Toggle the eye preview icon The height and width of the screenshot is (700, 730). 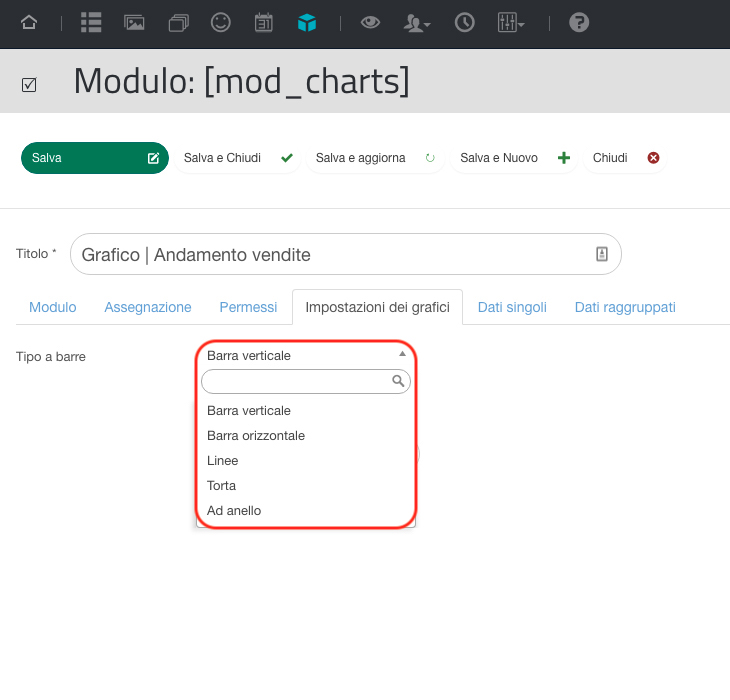coord(370,22)
